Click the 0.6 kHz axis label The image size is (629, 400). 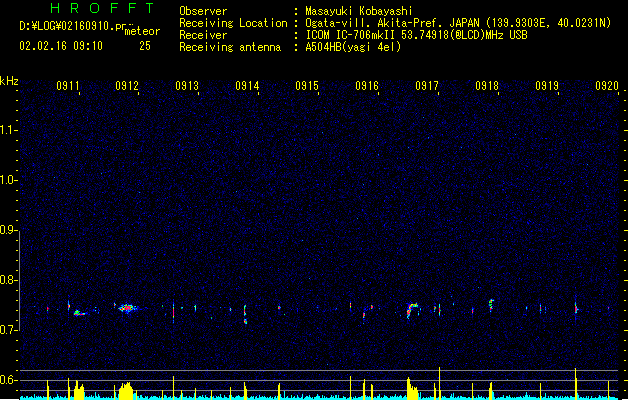pyautogui.click(x=9, y=380)
